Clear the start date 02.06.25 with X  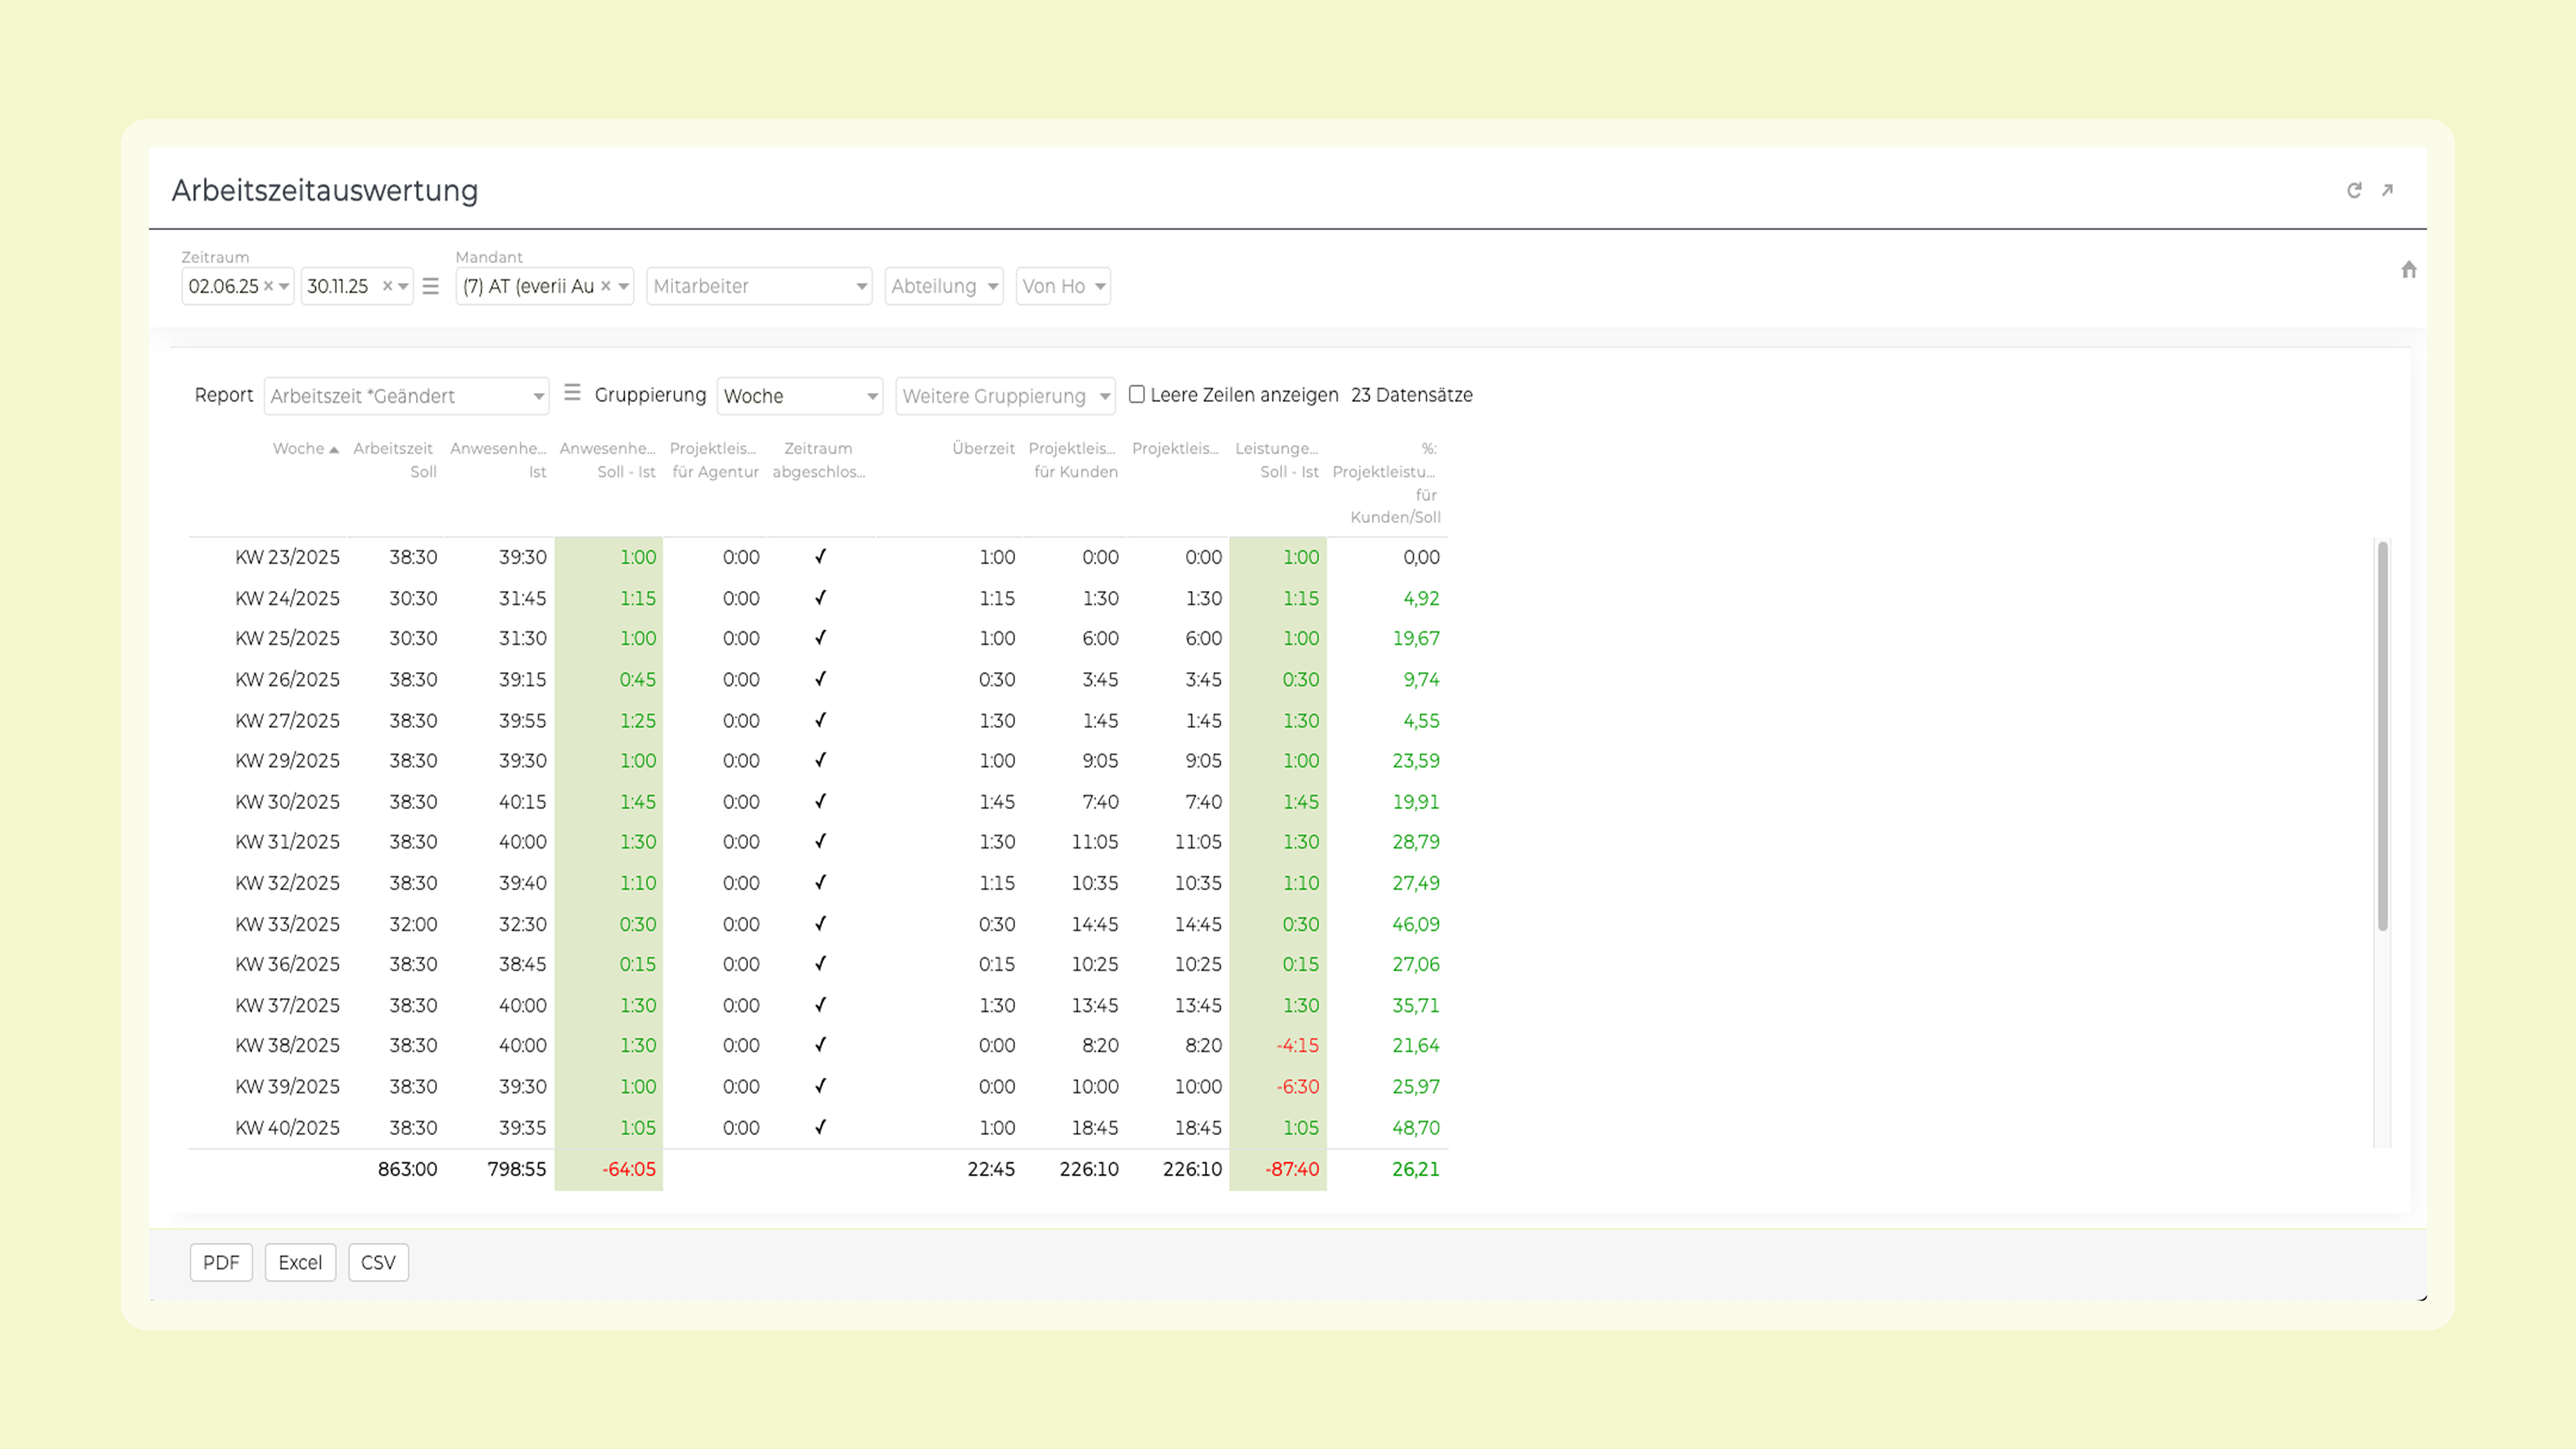[x=268, y=286]
